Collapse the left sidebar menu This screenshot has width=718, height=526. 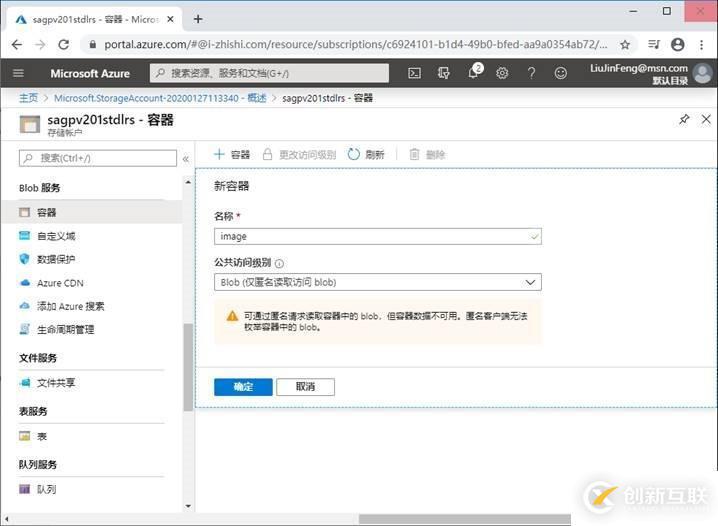pyautogui.click(x=185, y=159)
